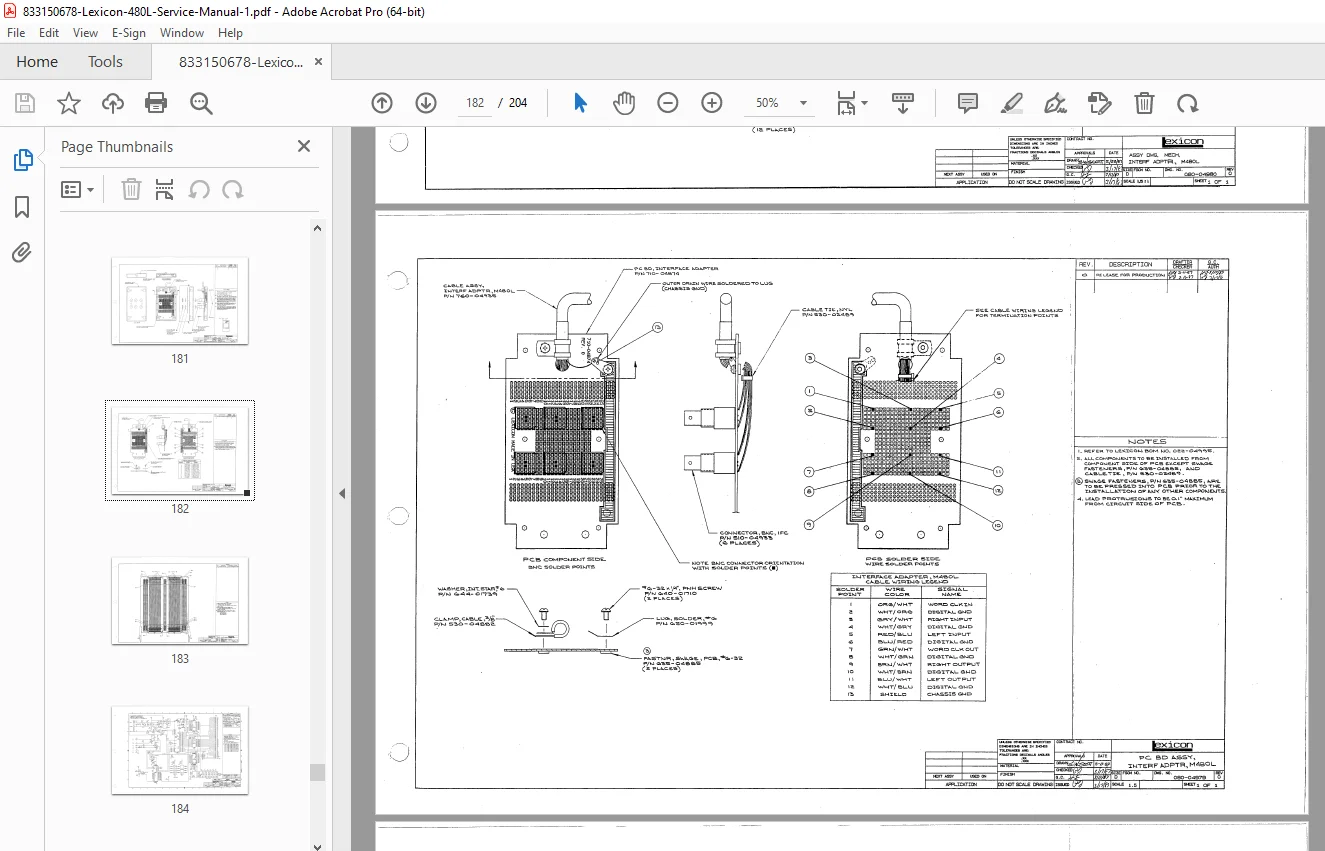Screen dimensions: 1325x851
Task: Toggle the scrolling mode keyboard icon
Action: [x=903, y=103]
